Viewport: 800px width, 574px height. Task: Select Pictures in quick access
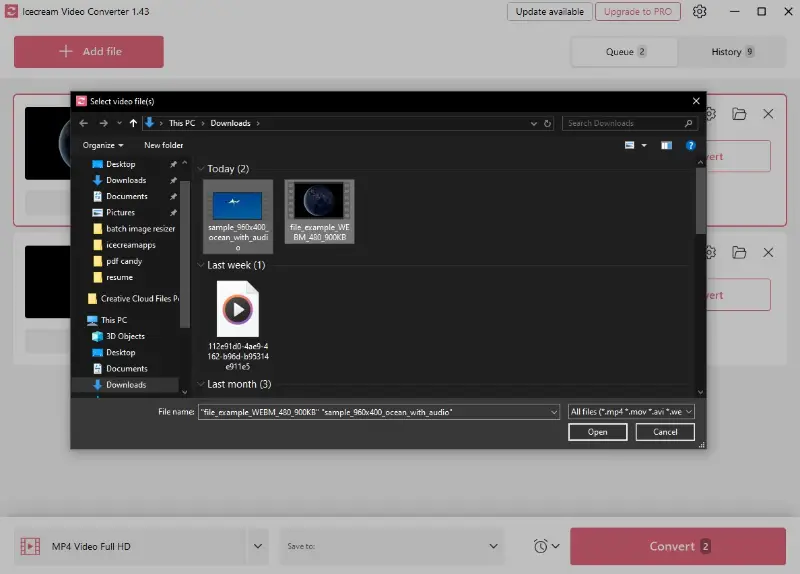pyautogui.click(x=120, y=212)
